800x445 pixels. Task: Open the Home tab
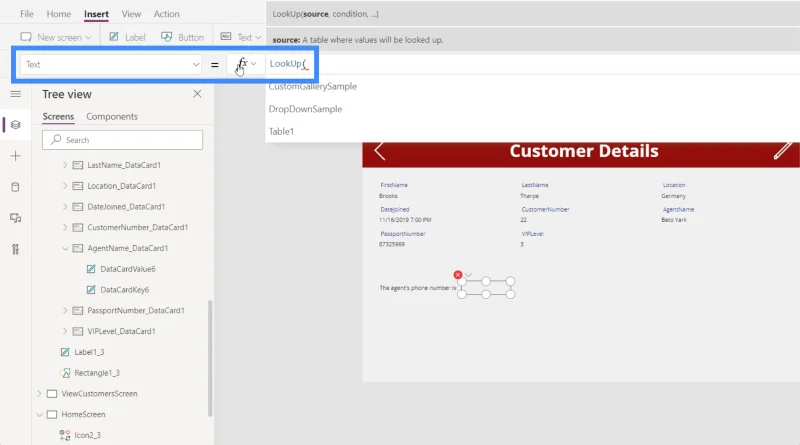pyautogui.click(x=59, y=14)
